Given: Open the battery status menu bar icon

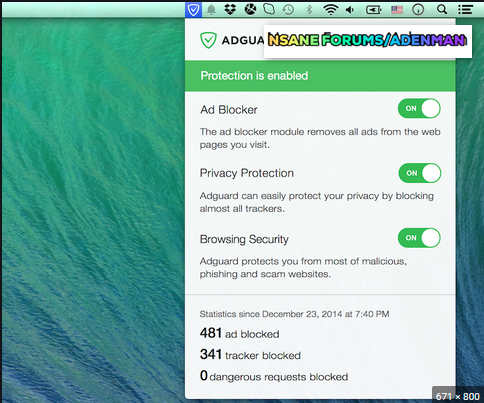Looking at the screenshot, I should (x=374, y=10).
